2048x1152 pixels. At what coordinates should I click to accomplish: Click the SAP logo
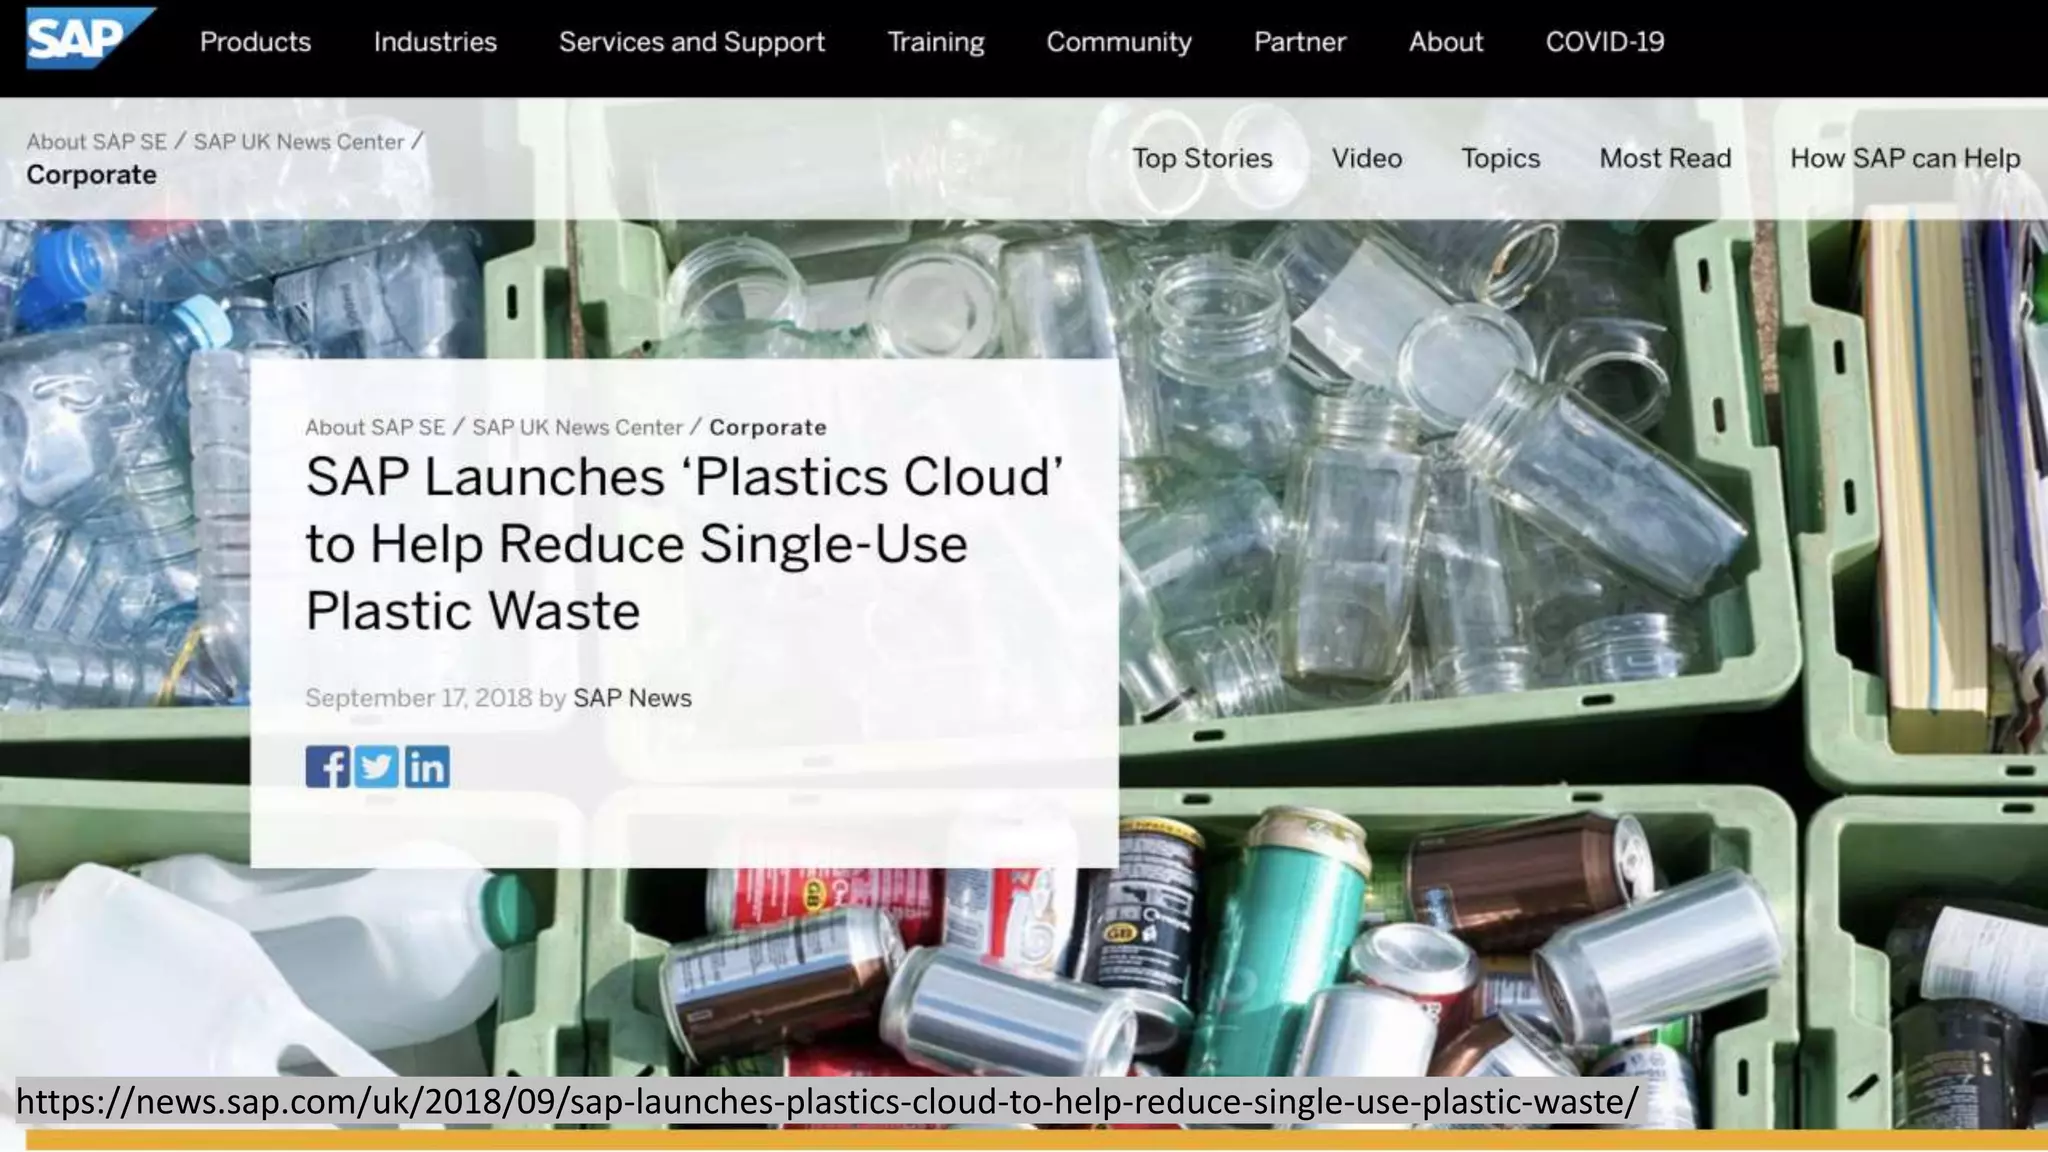point(90,38)
